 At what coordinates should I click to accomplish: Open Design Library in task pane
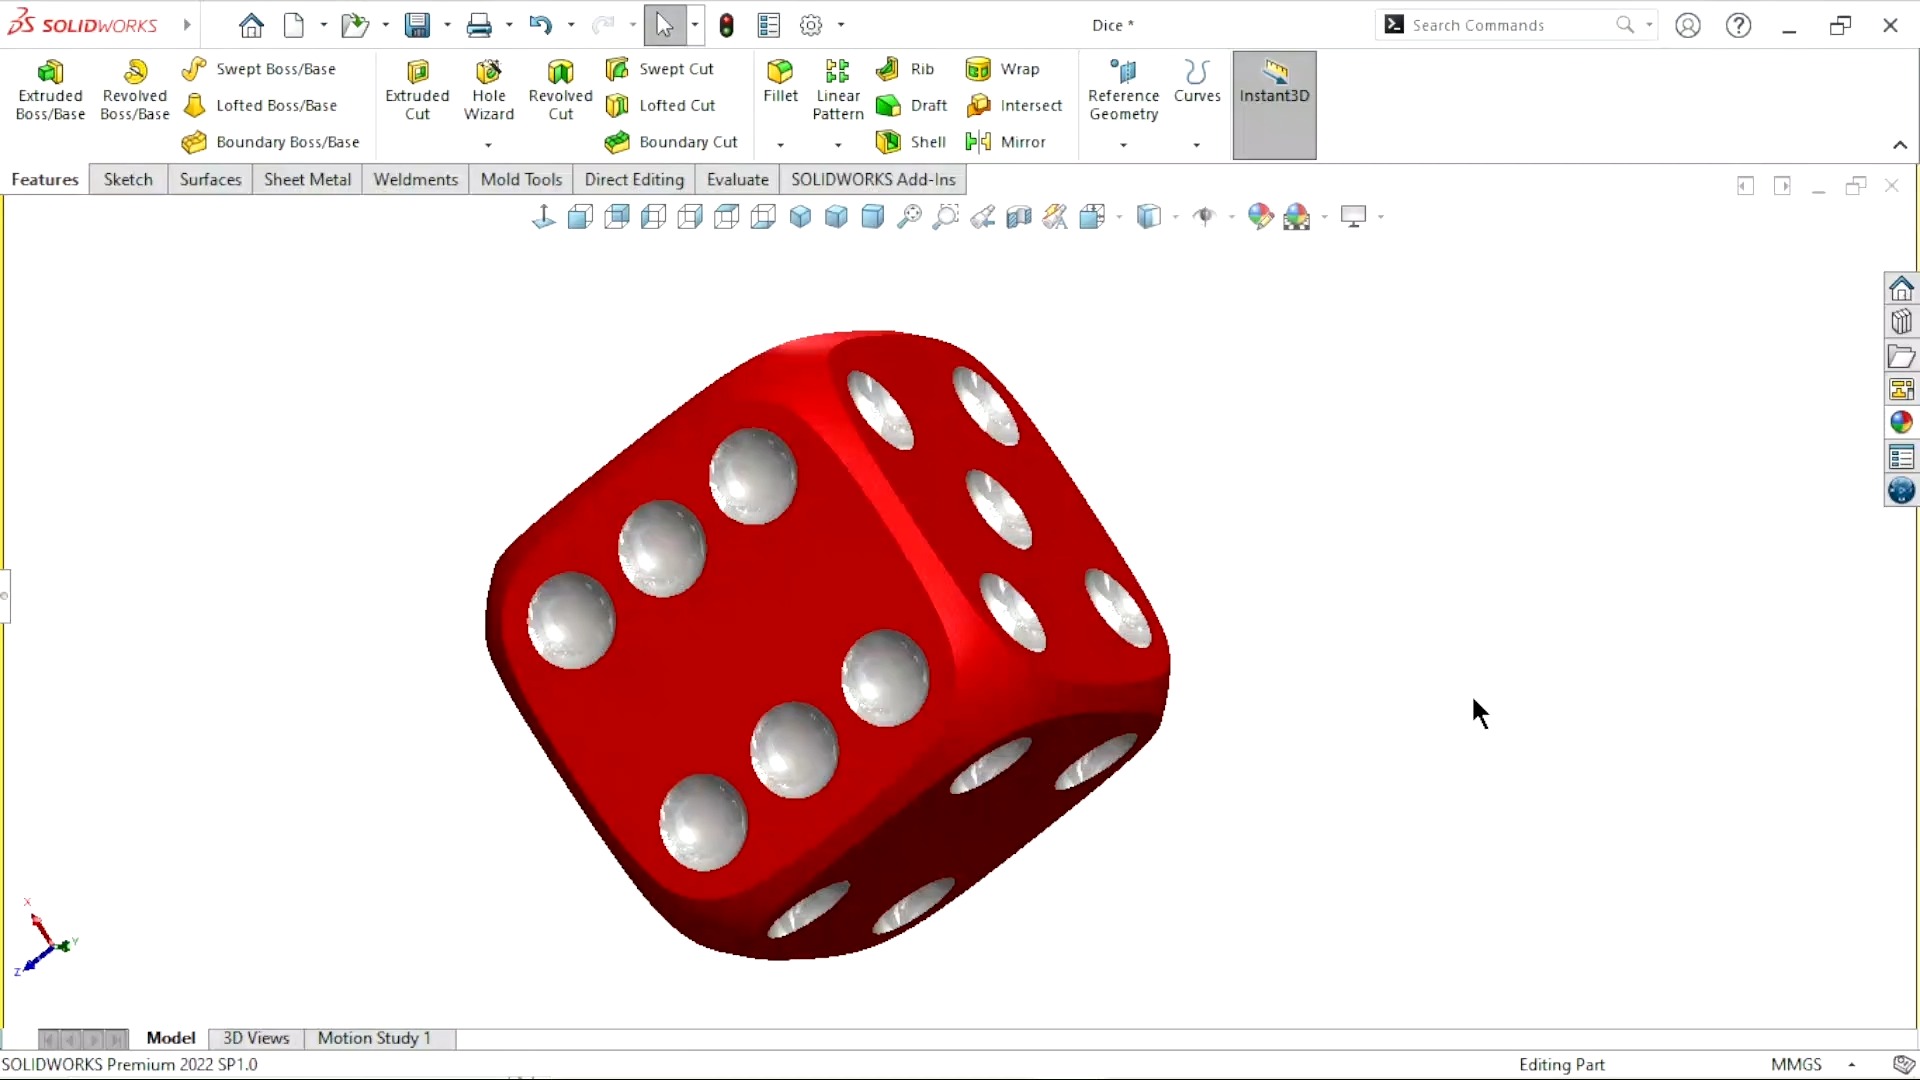1901,322
